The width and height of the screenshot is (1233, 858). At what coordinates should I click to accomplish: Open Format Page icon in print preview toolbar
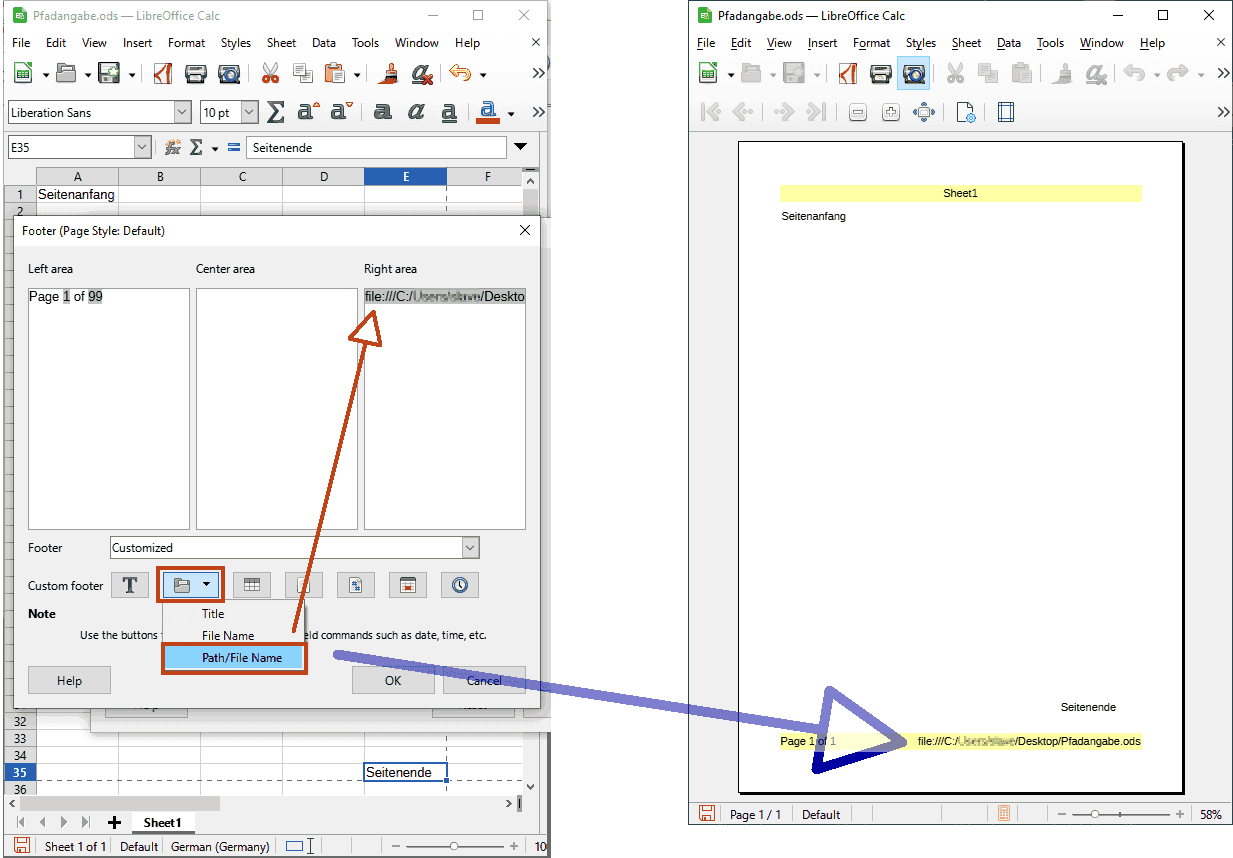(x=965, y=112)
